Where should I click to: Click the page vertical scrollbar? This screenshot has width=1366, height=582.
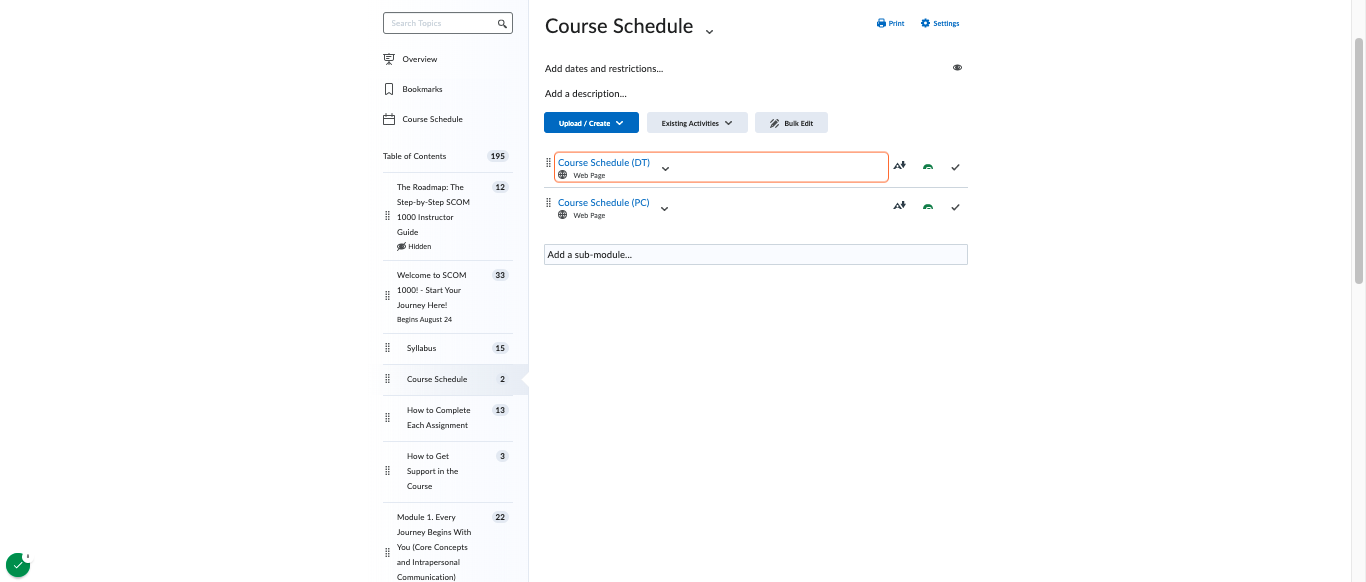tap(1358, 160)
